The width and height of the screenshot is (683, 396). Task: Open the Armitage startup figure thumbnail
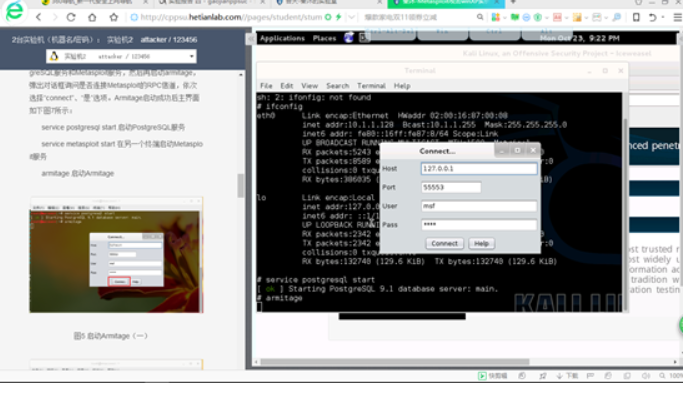point(116,255)
